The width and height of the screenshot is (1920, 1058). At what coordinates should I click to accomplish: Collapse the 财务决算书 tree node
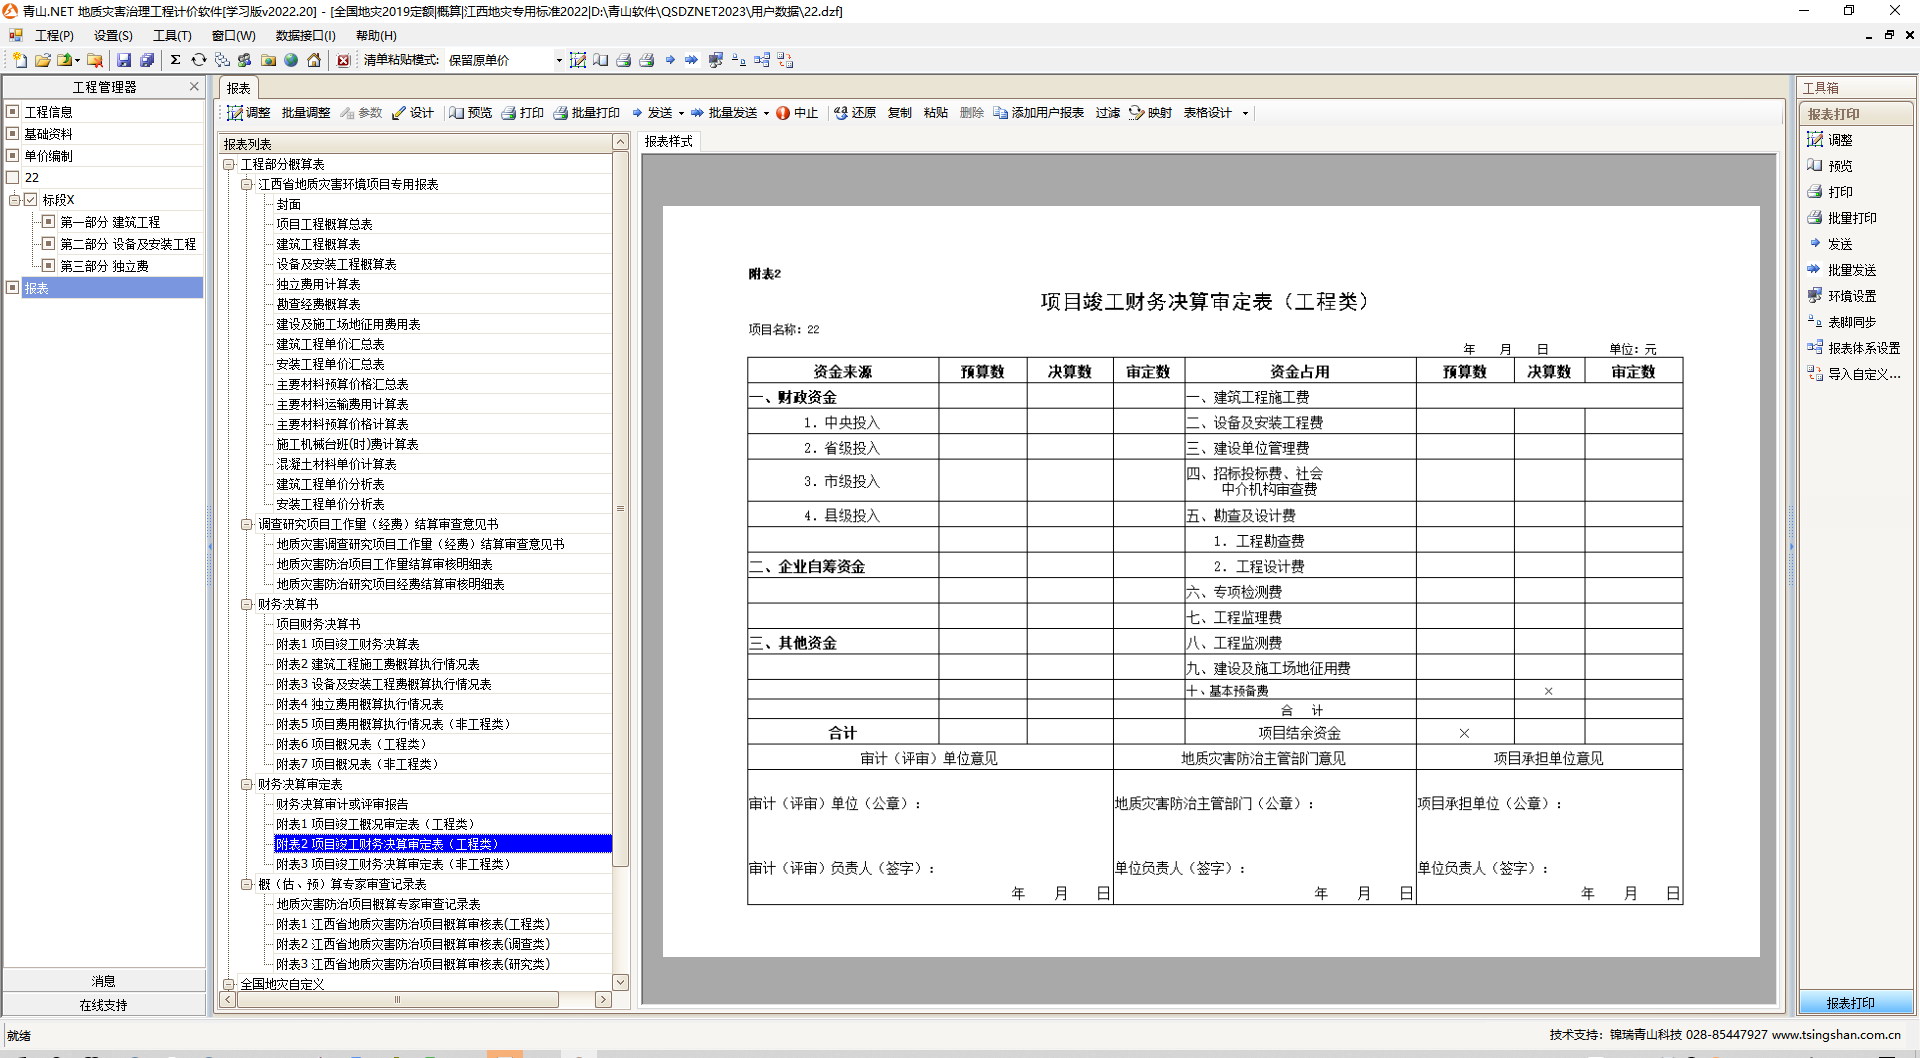pyautogui.click(x=246, y=604)
